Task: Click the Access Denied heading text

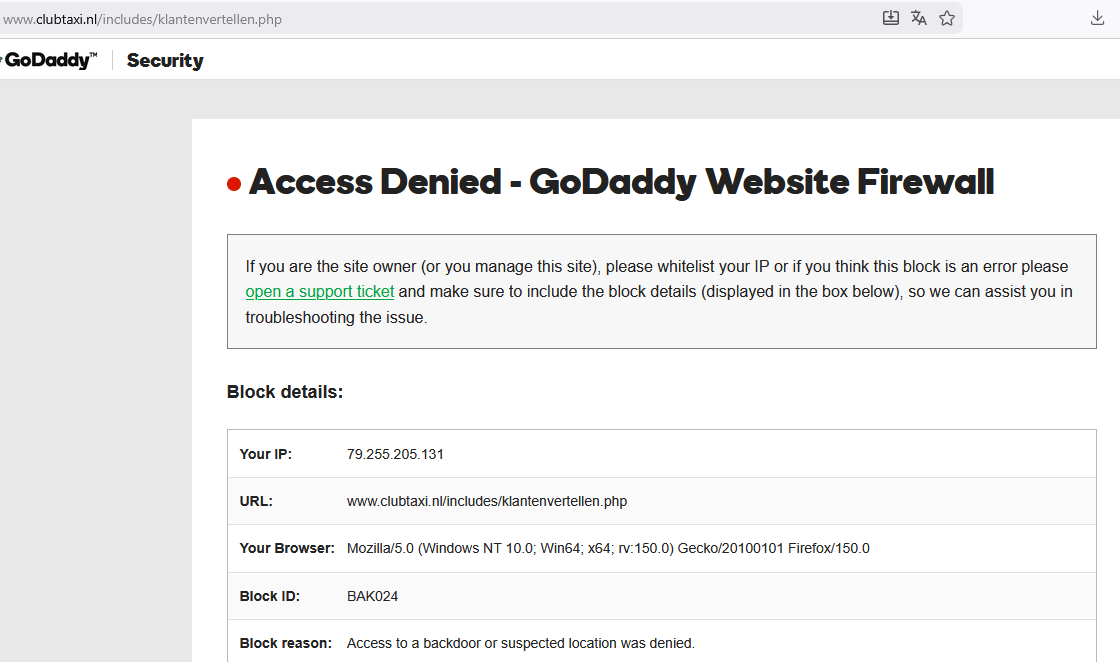Action: (x=621, y=182)
